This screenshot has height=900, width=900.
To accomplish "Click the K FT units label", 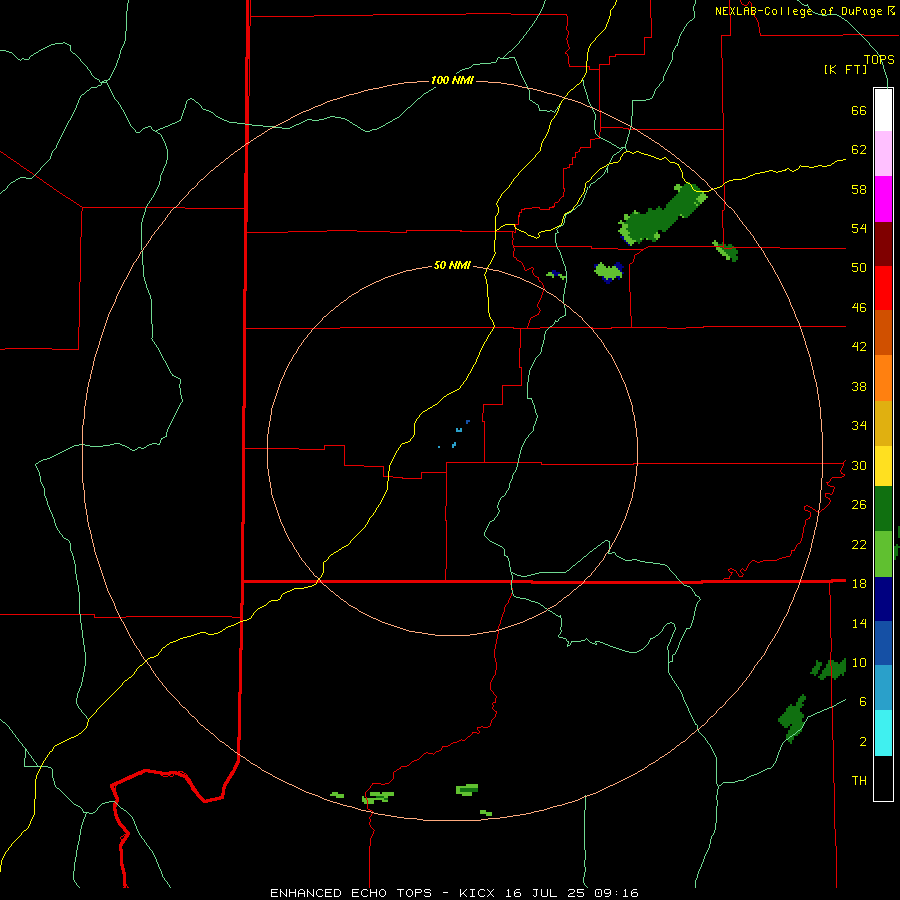I will tap(845, 69).
